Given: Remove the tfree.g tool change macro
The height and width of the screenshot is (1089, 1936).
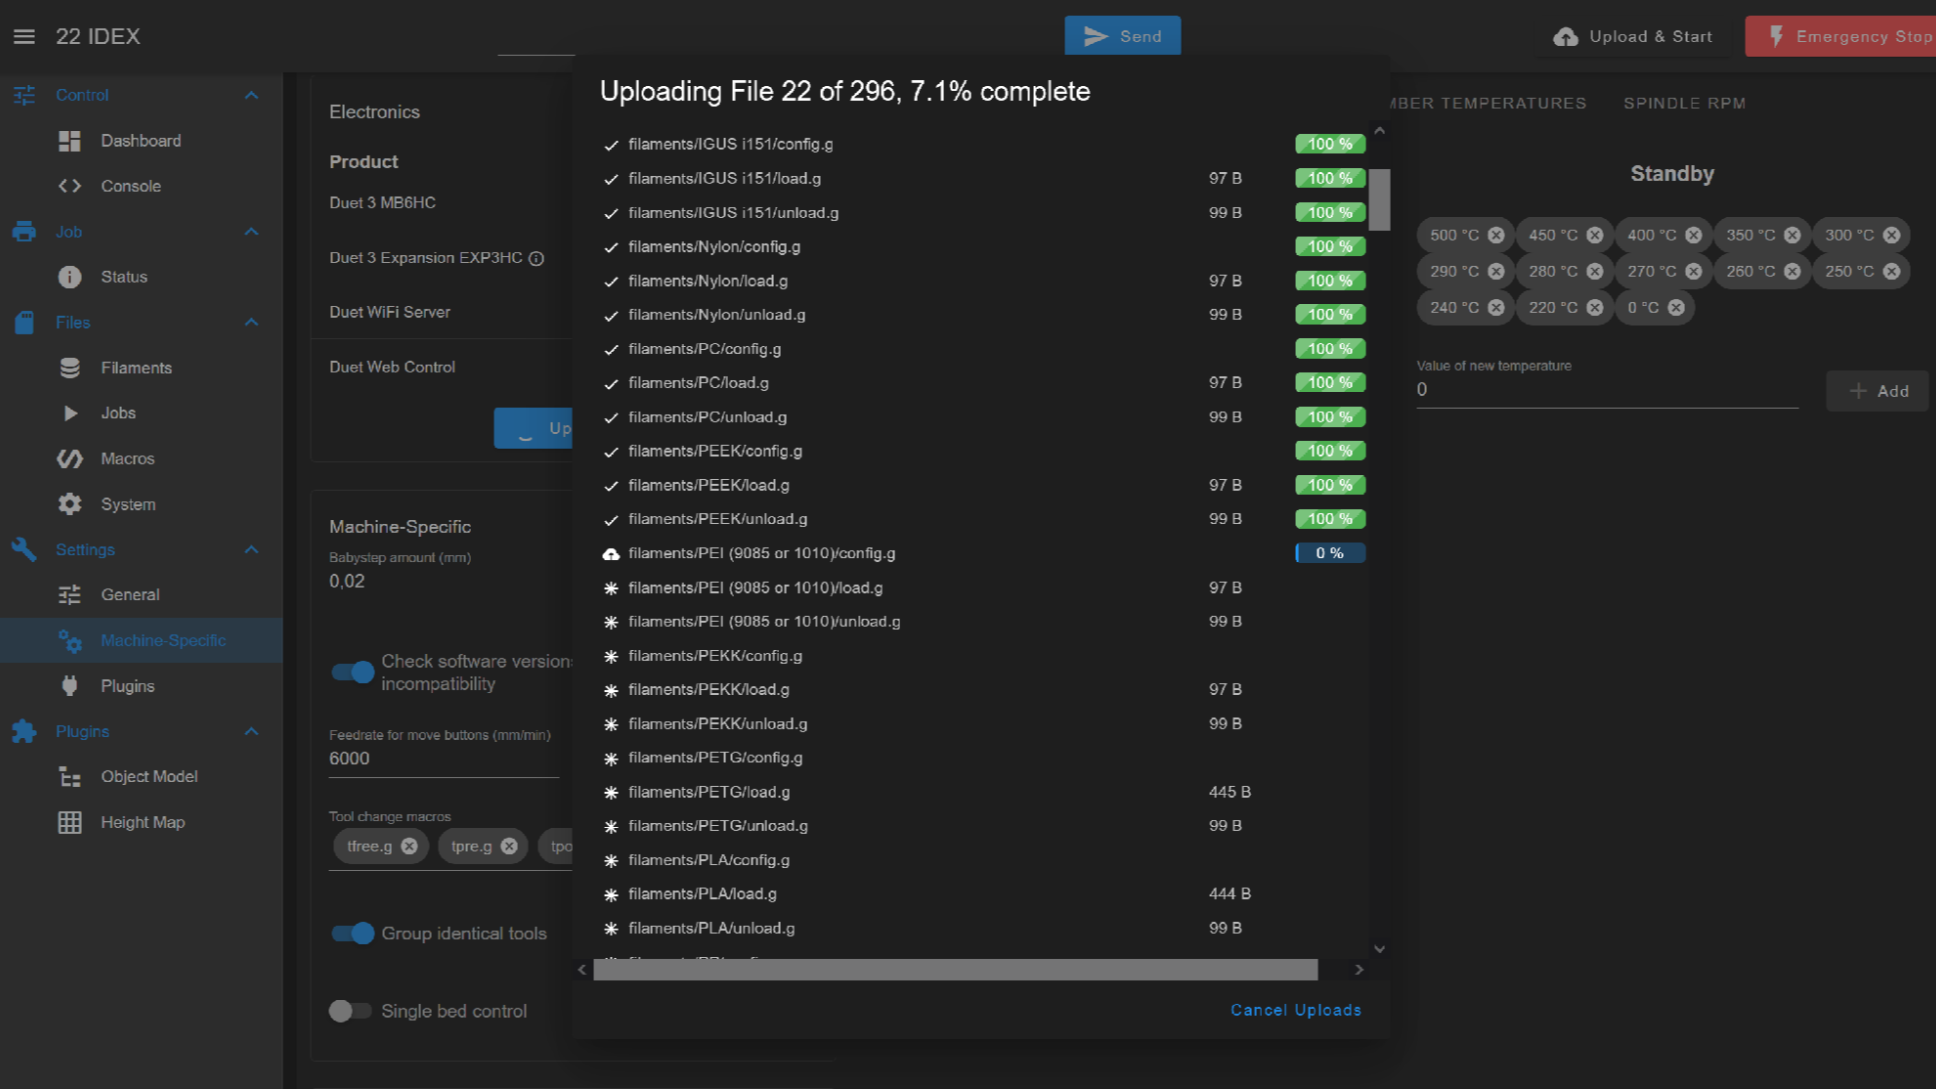Looking at the screenshot, I should coord(409,846).
